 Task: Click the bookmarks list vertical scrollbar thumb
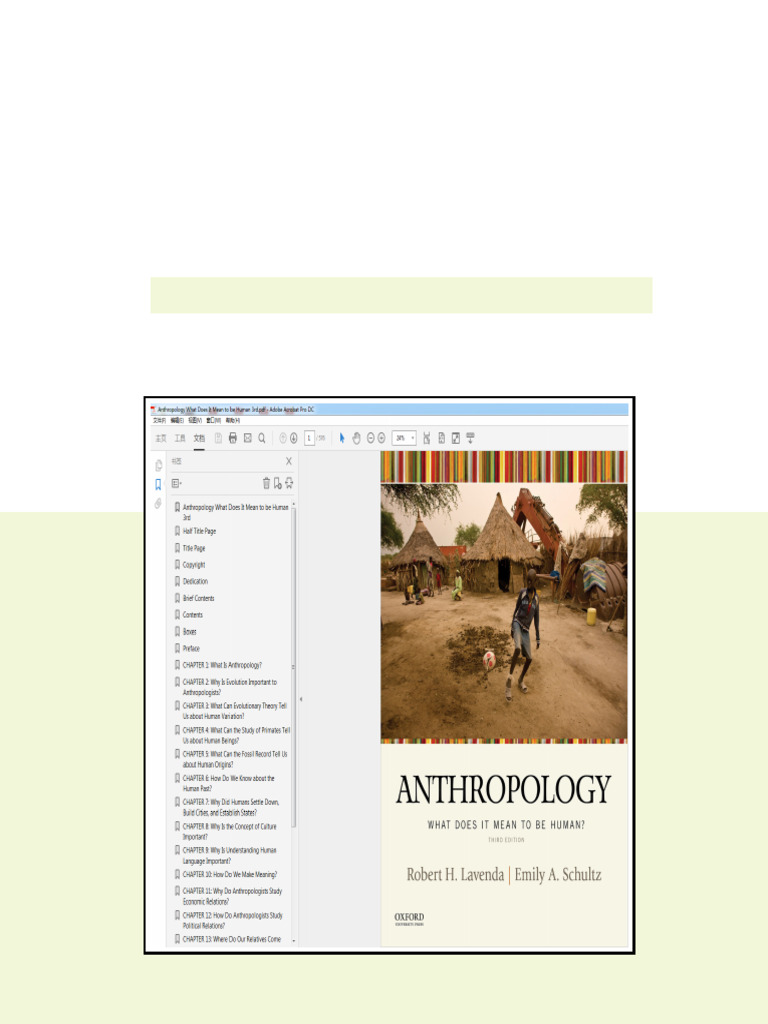[294, 667]
